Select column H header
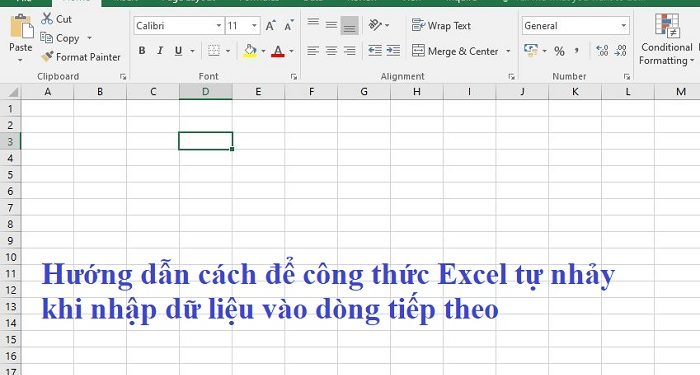 point(417,92)
